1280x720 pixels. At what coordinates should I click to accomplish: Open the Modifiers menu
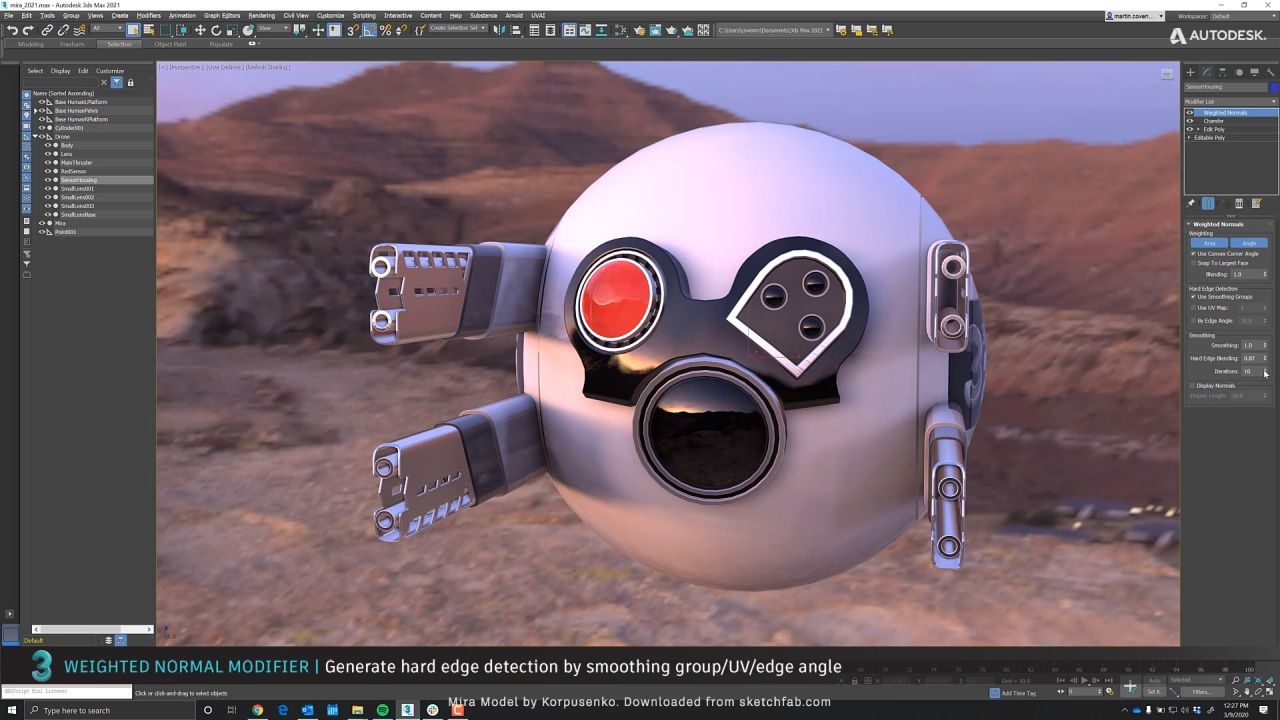(148, 16)
